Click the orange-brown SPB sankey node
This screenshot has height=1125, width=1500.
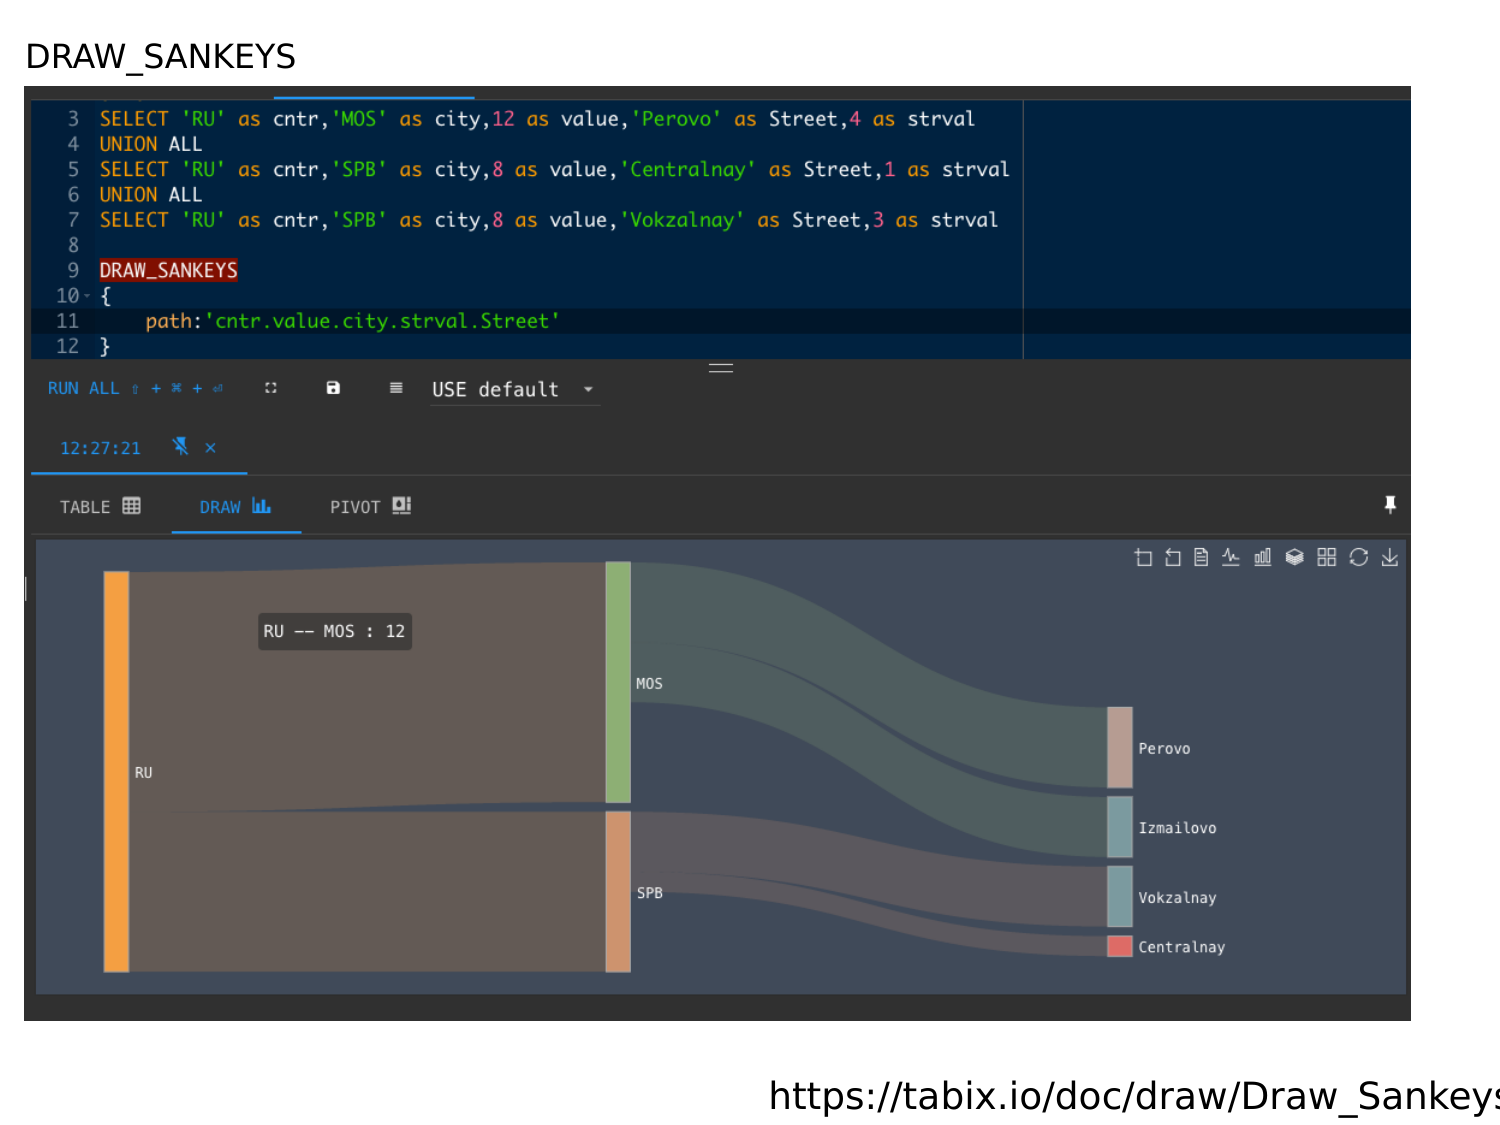(x=618, y=891)
